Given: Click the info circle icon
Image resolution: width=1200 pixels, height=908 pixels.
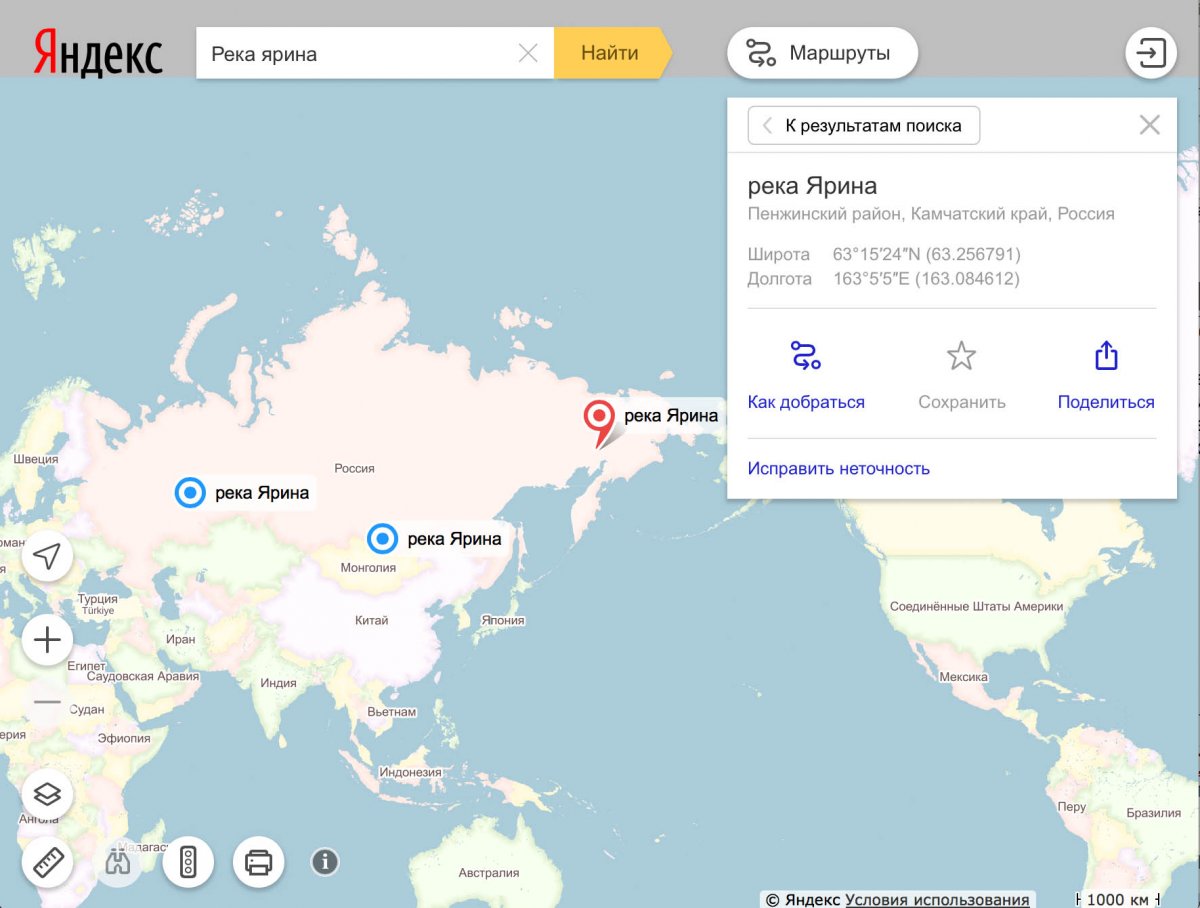Looking at the screenshot, I should coord(325,862).
